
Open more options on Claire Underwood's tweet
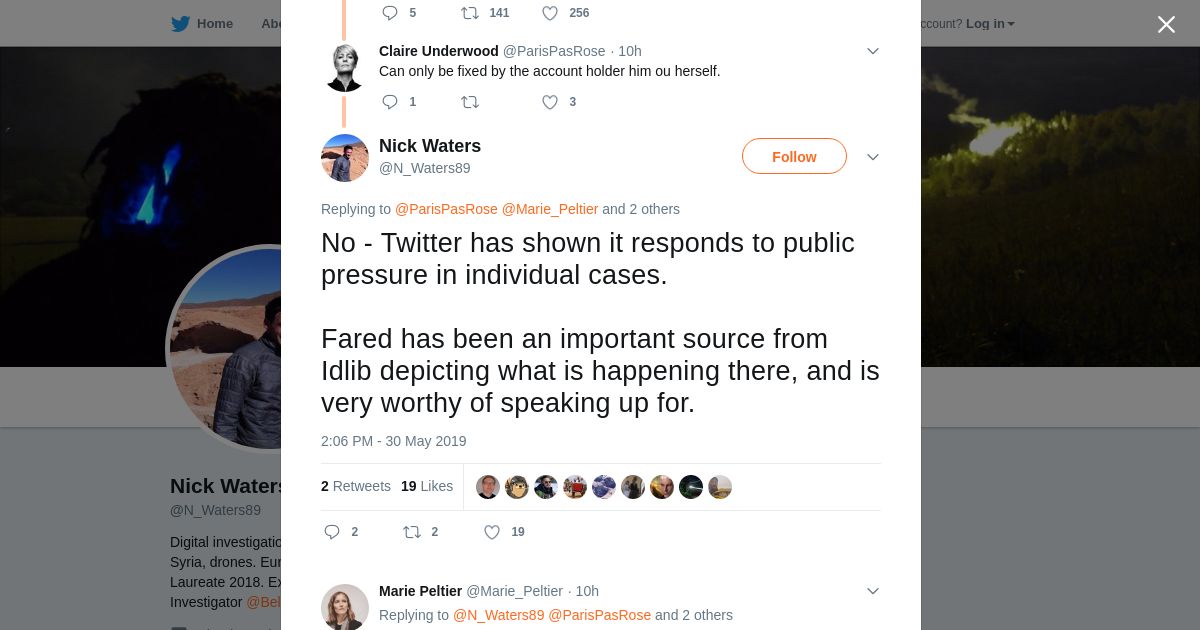pos(872,51)
